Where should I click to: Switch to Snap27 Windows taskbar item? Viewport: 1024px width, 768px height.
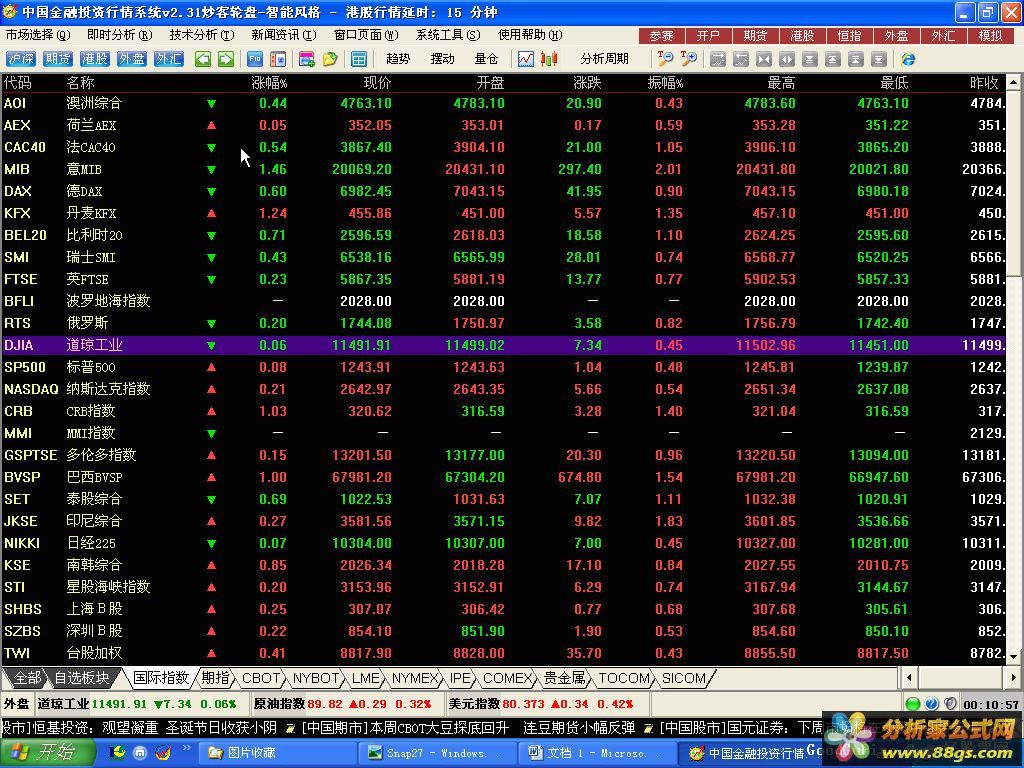pyautogui.click(x=438, y=753)
